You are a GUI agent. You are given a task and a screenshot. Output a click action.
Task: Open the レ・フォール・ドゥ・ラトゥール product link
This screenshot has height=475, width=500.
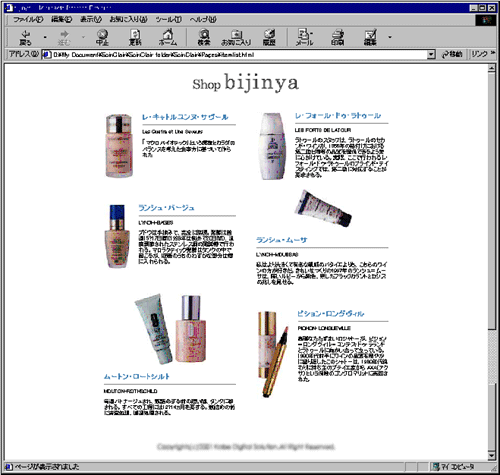pyautogui.click(x=338, y=116)
